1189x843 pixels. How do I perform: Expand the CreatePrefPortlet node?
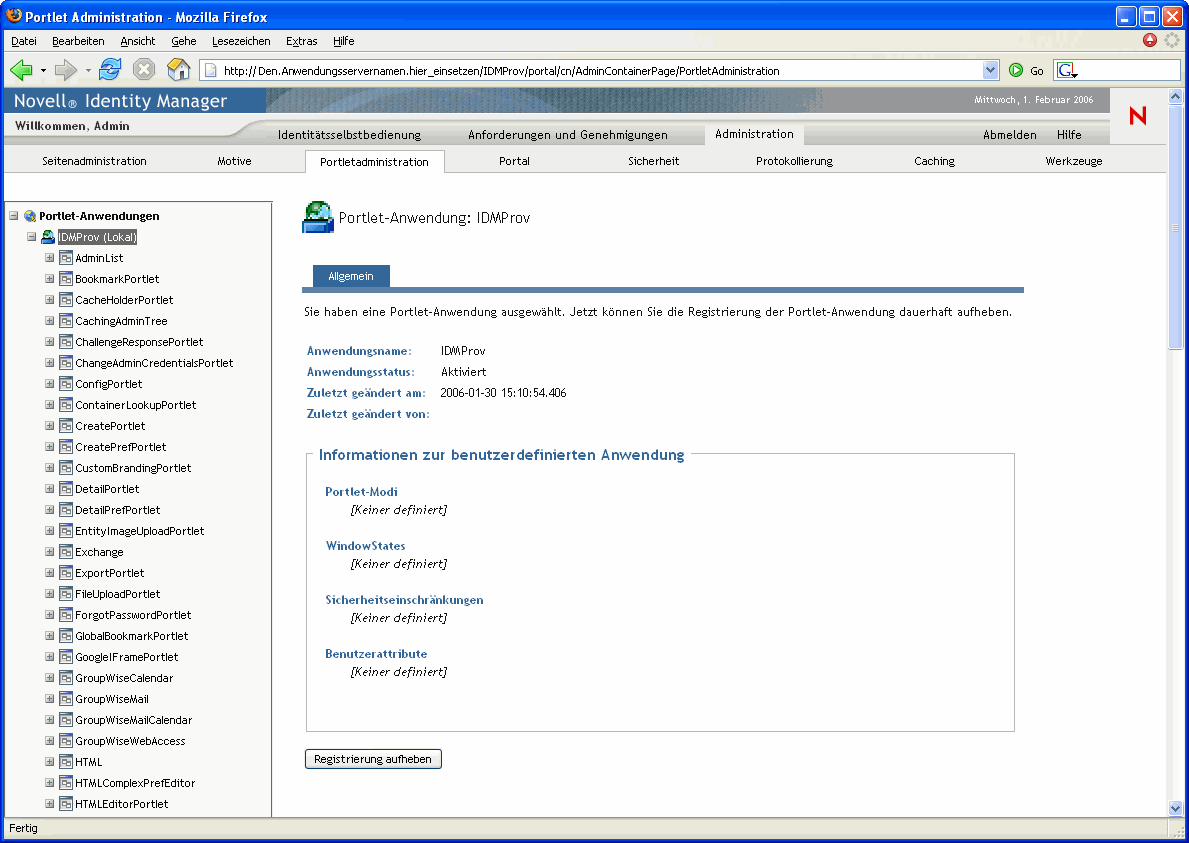click(x=49, y=447)
